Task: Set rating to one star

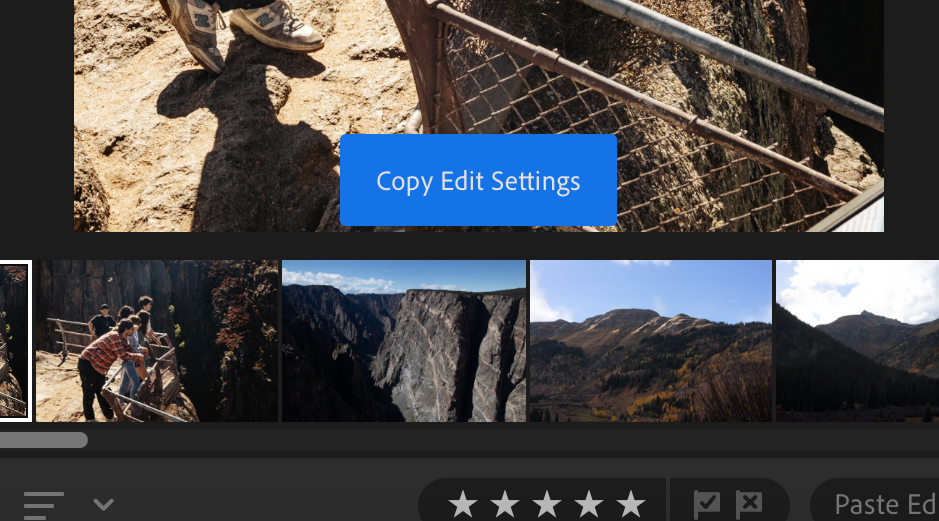Action: point(463,504)
